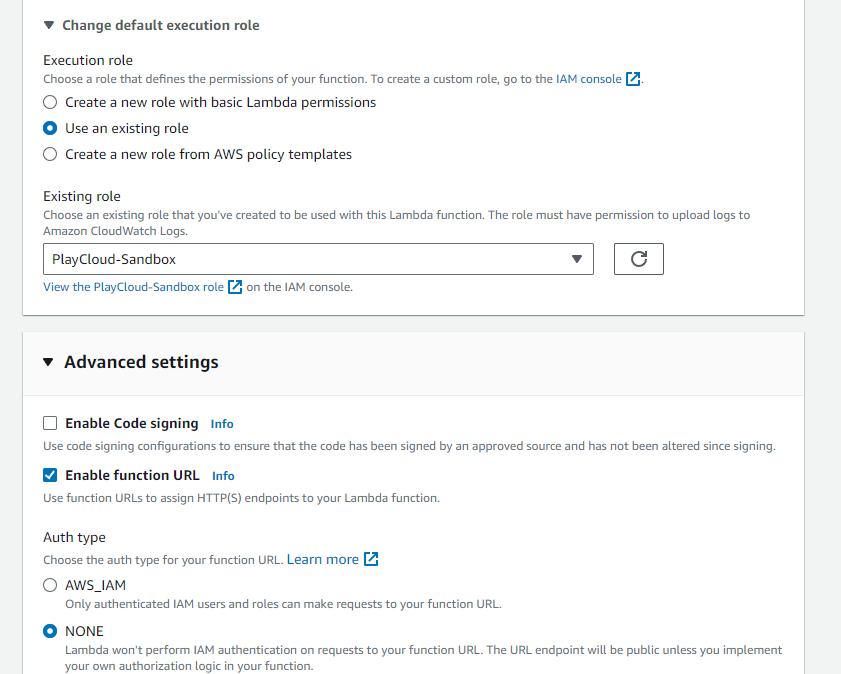Choose NONE auth type

coord(50,631)
